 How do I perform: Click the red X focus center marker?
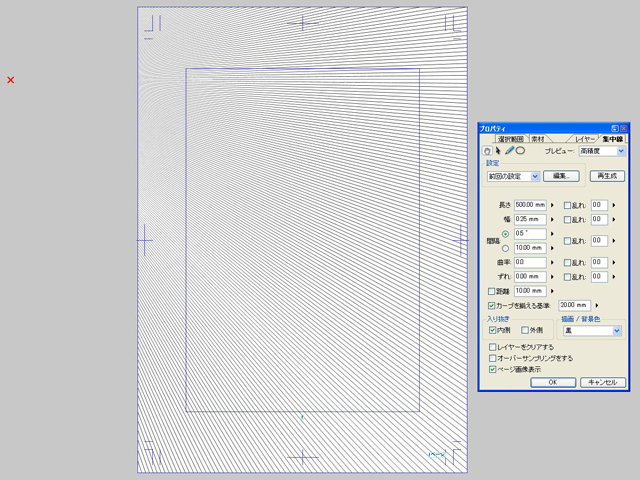point(11,80)
